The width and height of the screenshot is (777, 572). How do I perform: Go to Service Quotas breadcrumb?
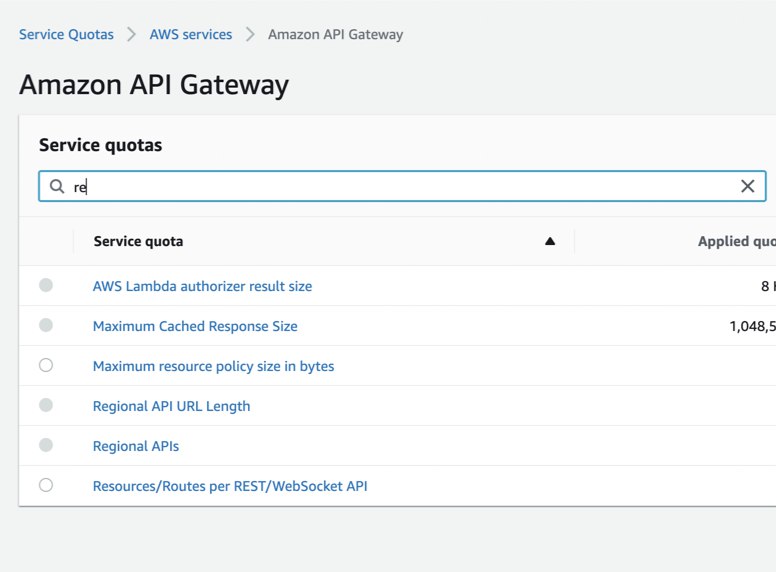[x=66, y=34]
